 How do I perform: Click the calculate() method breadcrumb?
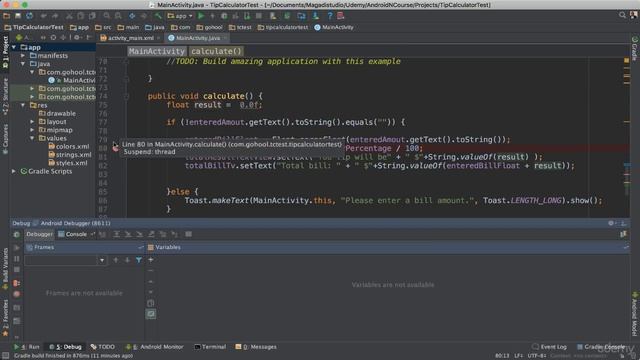pos(216,51)
